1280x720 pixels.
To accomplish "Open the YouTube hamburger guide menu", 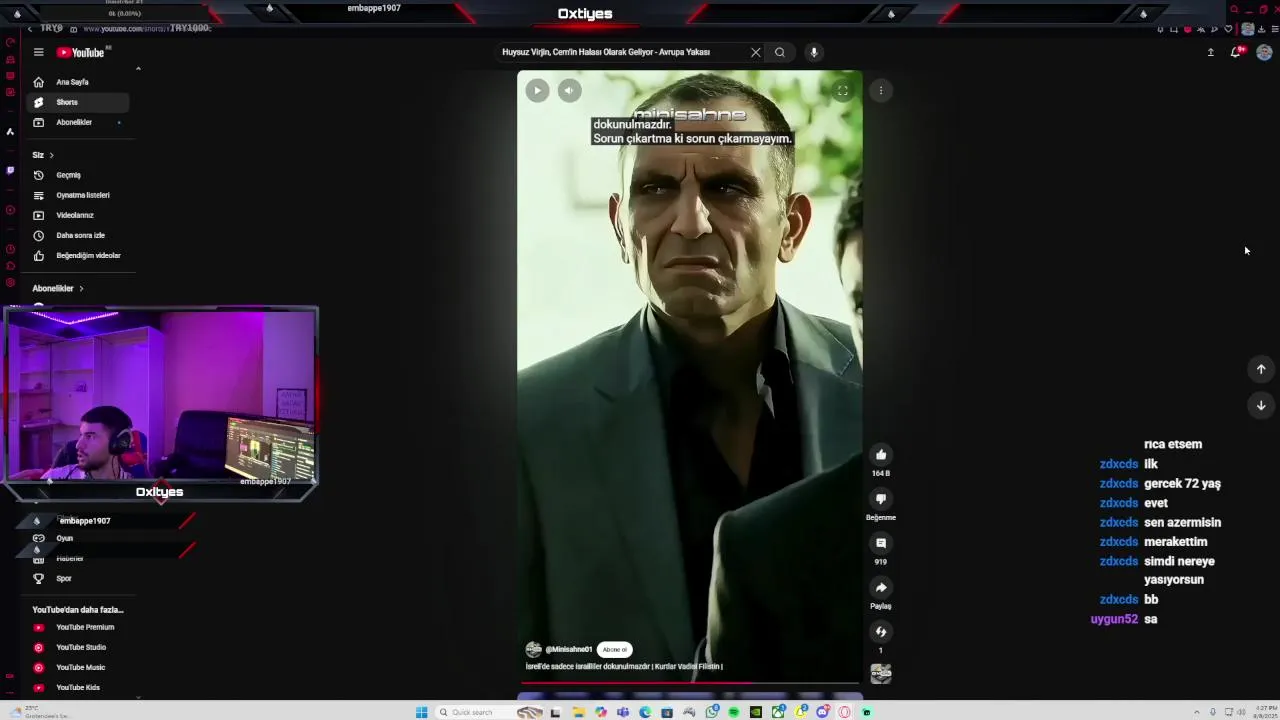I will [x=38, y=52].
